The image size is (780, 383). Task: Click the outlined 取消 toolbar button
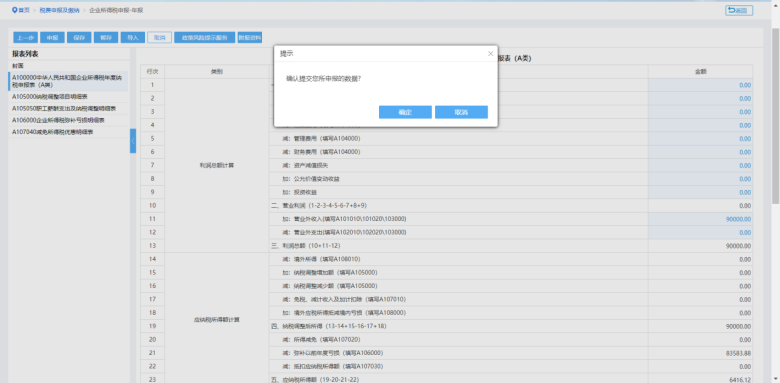pyautogui.click(x=160, y=37)
